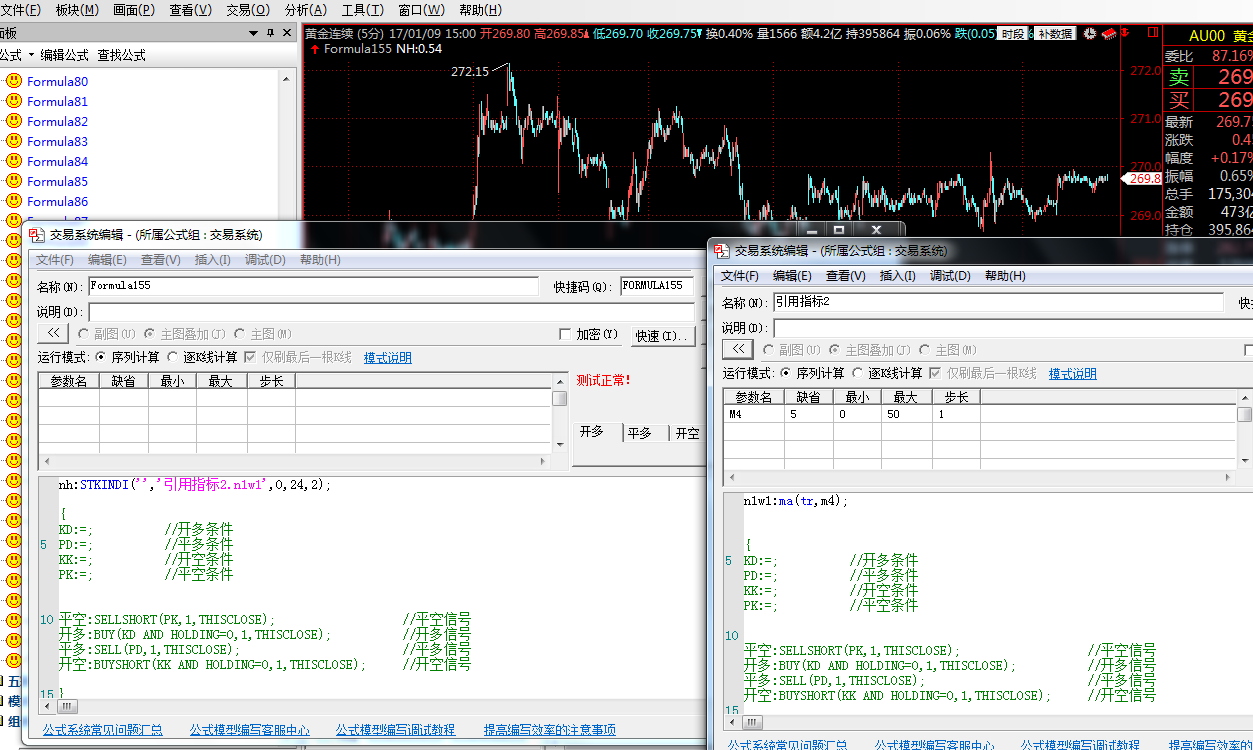This screenshot has width=1253, height=750.
Task: Click the 时段 button on chart header
Action: [x=1013, y=33]
